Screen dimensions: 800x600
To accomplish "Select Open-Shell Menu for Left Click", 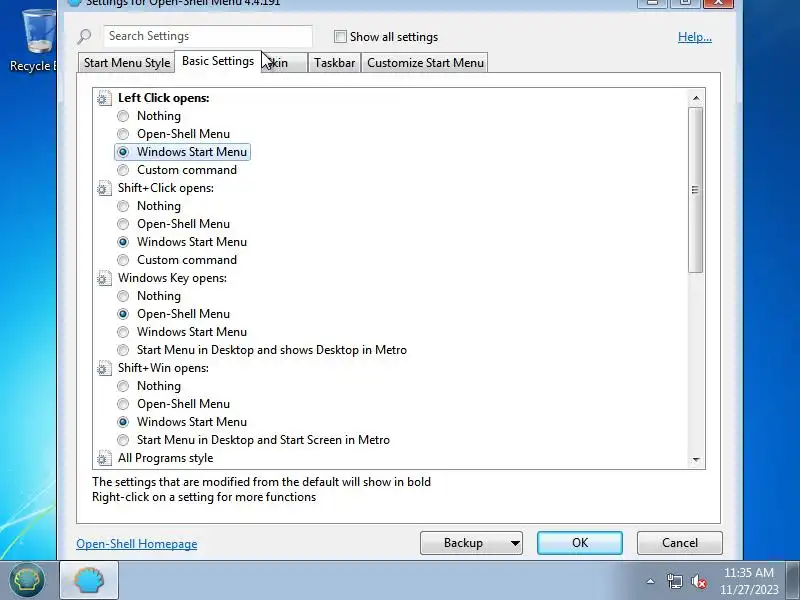I will (x=123, y=134).
